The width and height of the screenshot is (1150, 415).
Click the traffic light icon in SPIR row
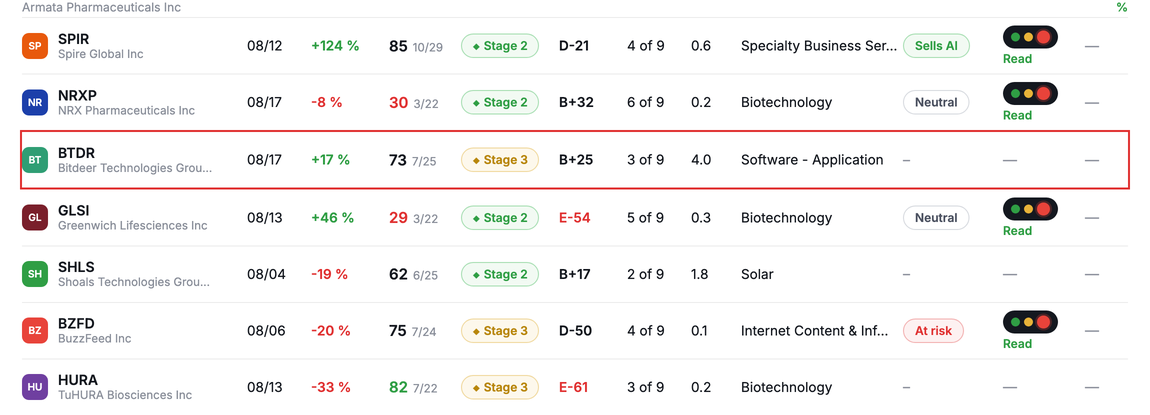tap(1030, 37)
